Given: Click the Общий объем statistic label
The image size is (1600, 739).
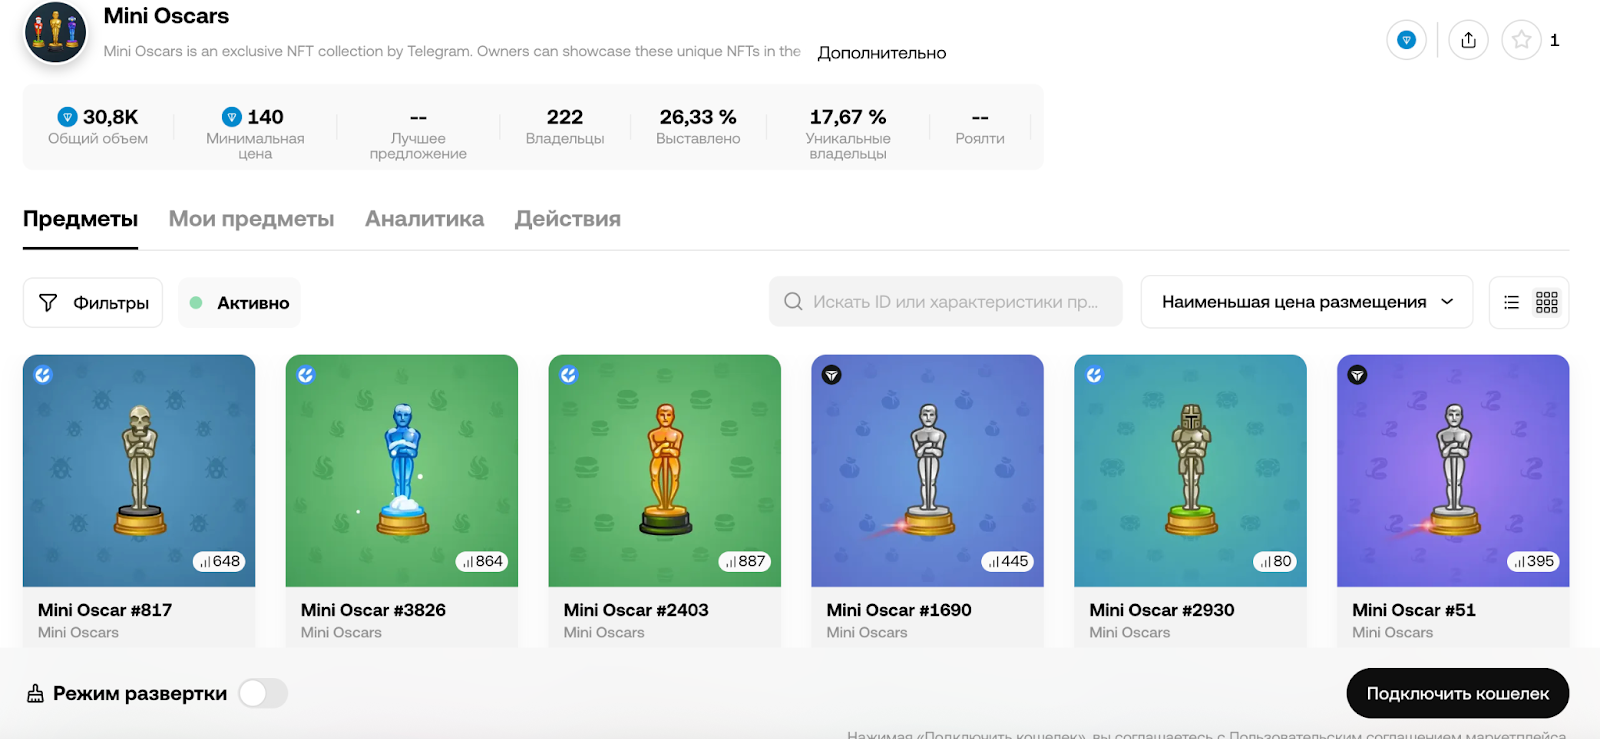Looking at the screenshot, I should coord(98,139).
